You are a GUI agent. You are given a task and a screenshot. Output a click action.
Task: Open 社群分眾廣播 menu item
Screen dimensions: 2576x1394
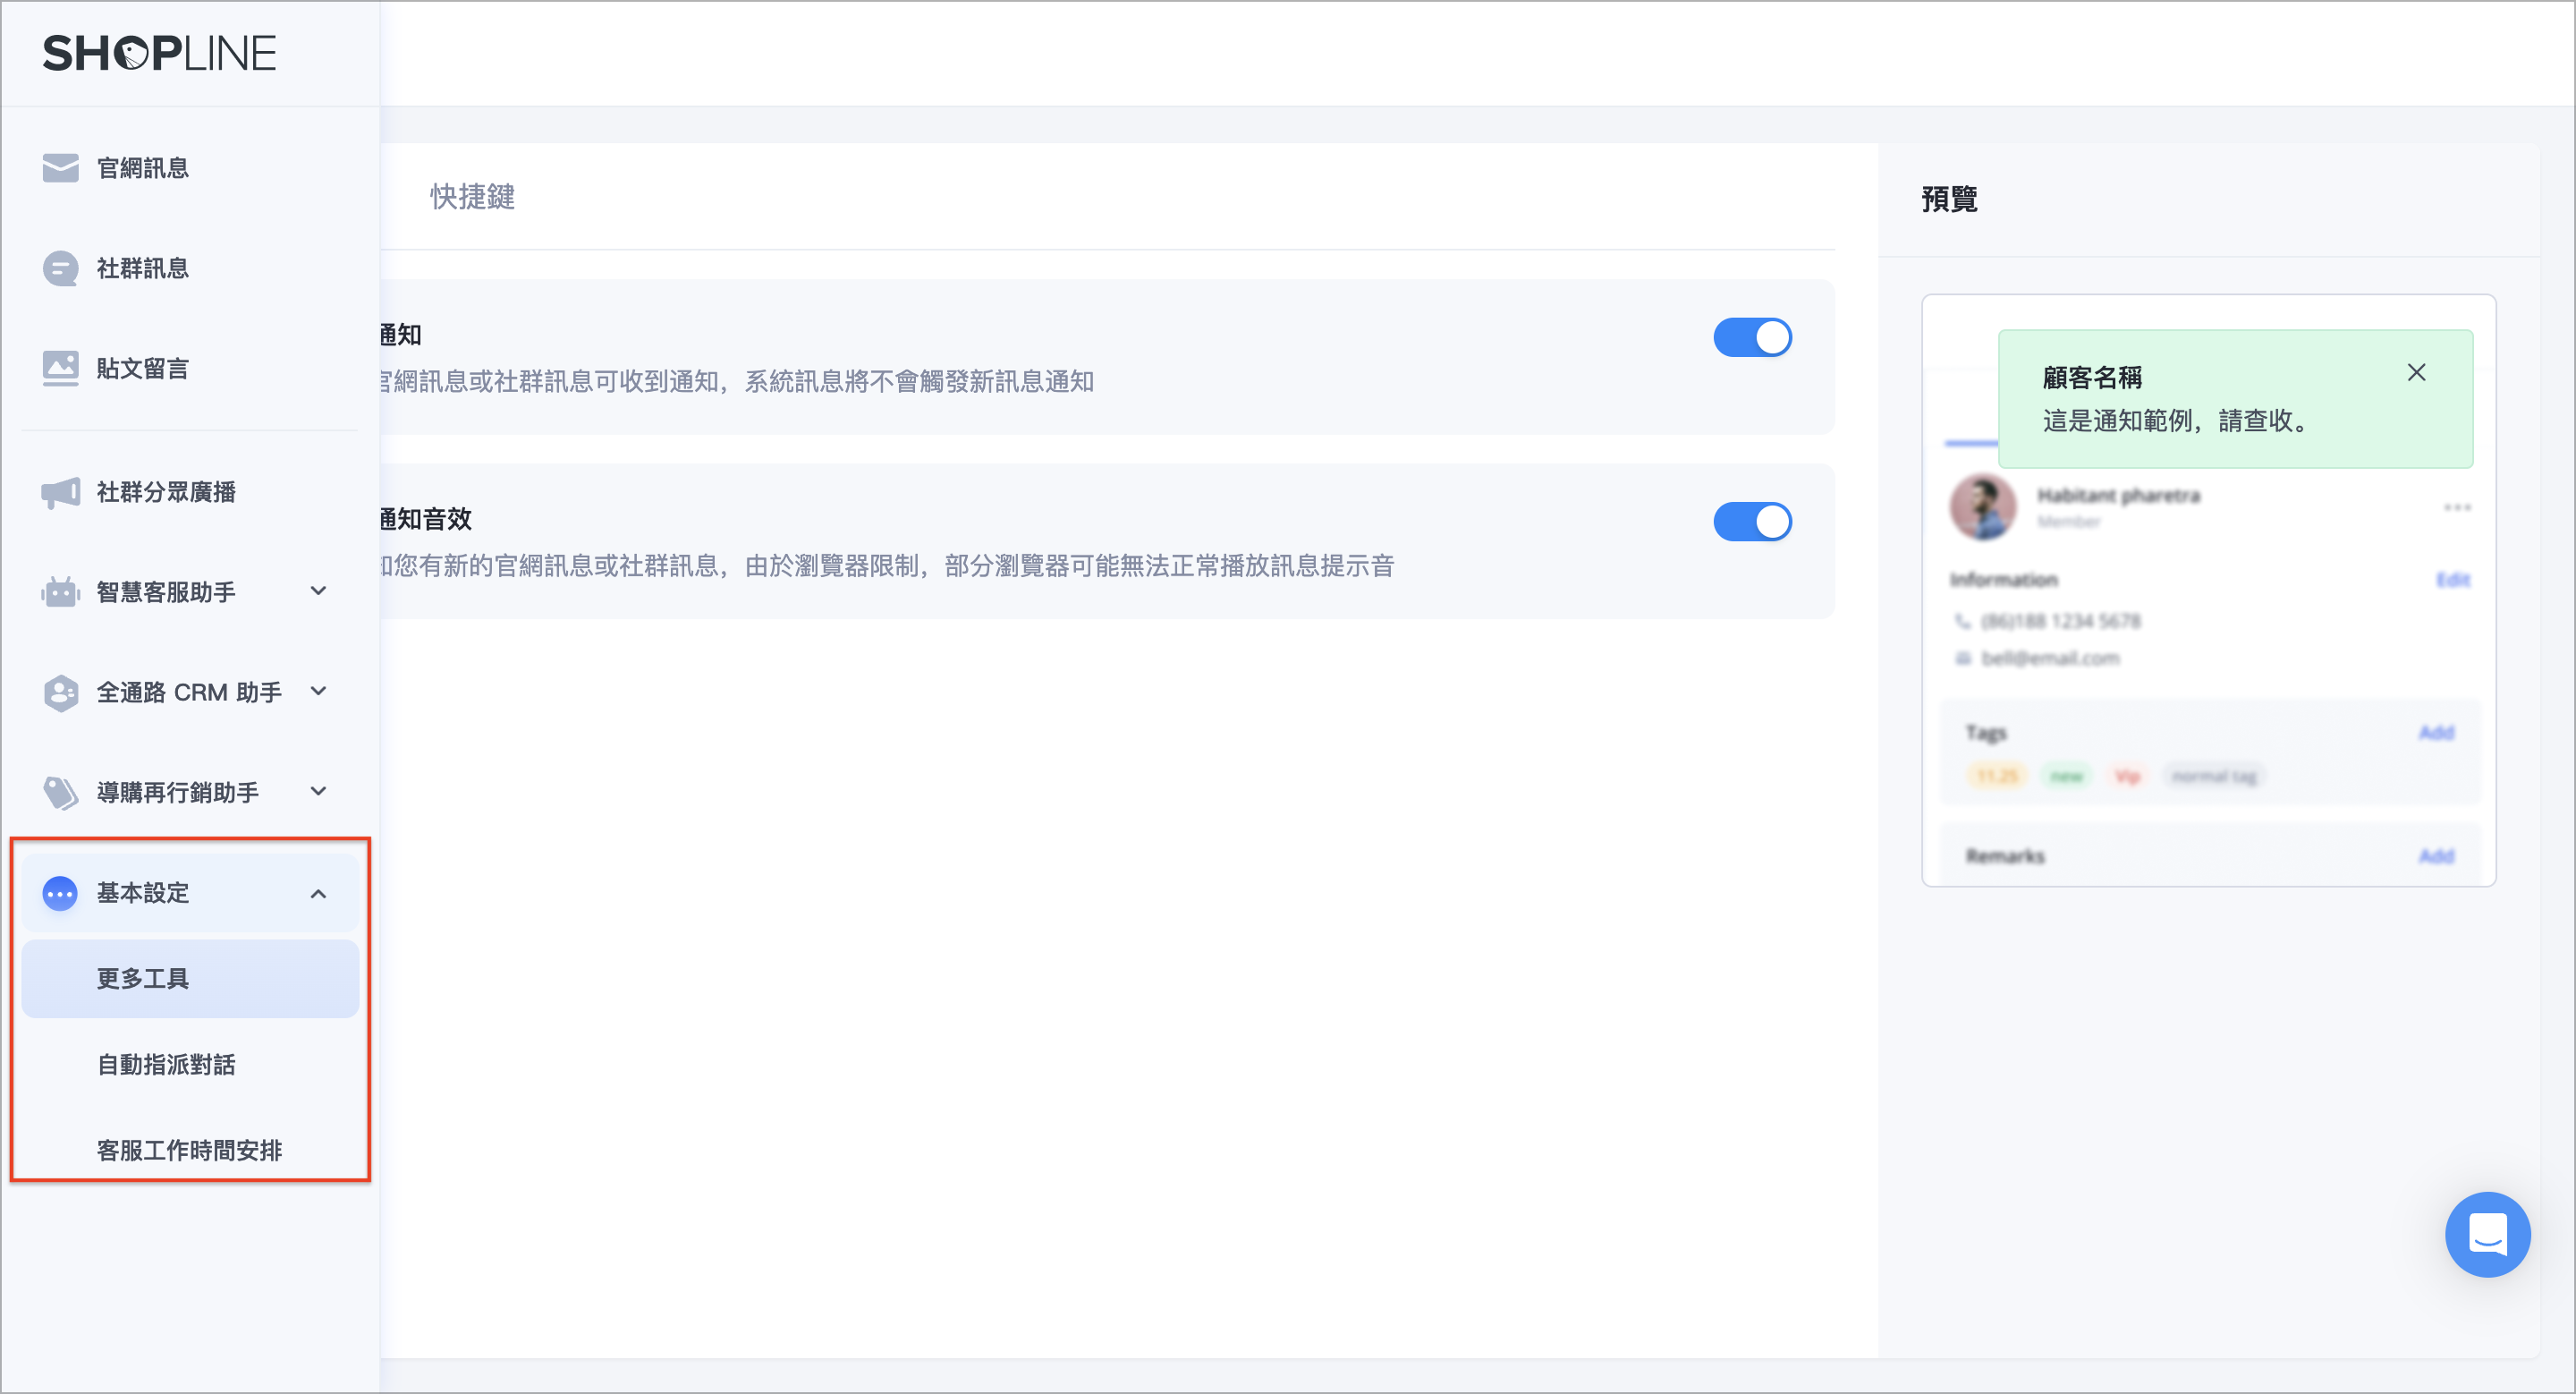click(x=190, y=492)
